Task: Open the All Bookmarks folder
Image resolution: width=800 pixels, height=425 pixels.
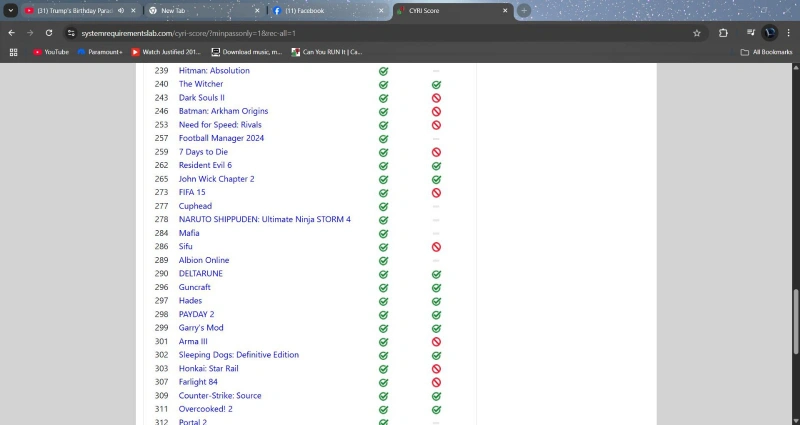Action: pyautogui.click(x=766, y=52)
